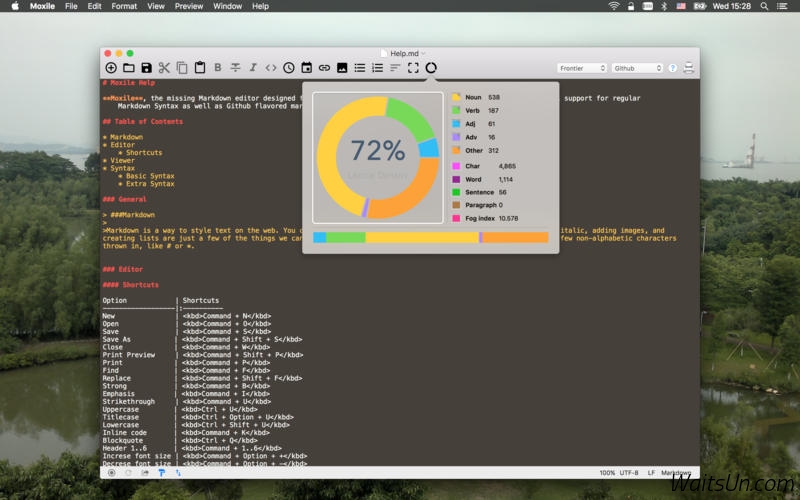The width and height of the screenshot is (800, 500).
Task: Insert an image with the picture icon
Action: 342,68
